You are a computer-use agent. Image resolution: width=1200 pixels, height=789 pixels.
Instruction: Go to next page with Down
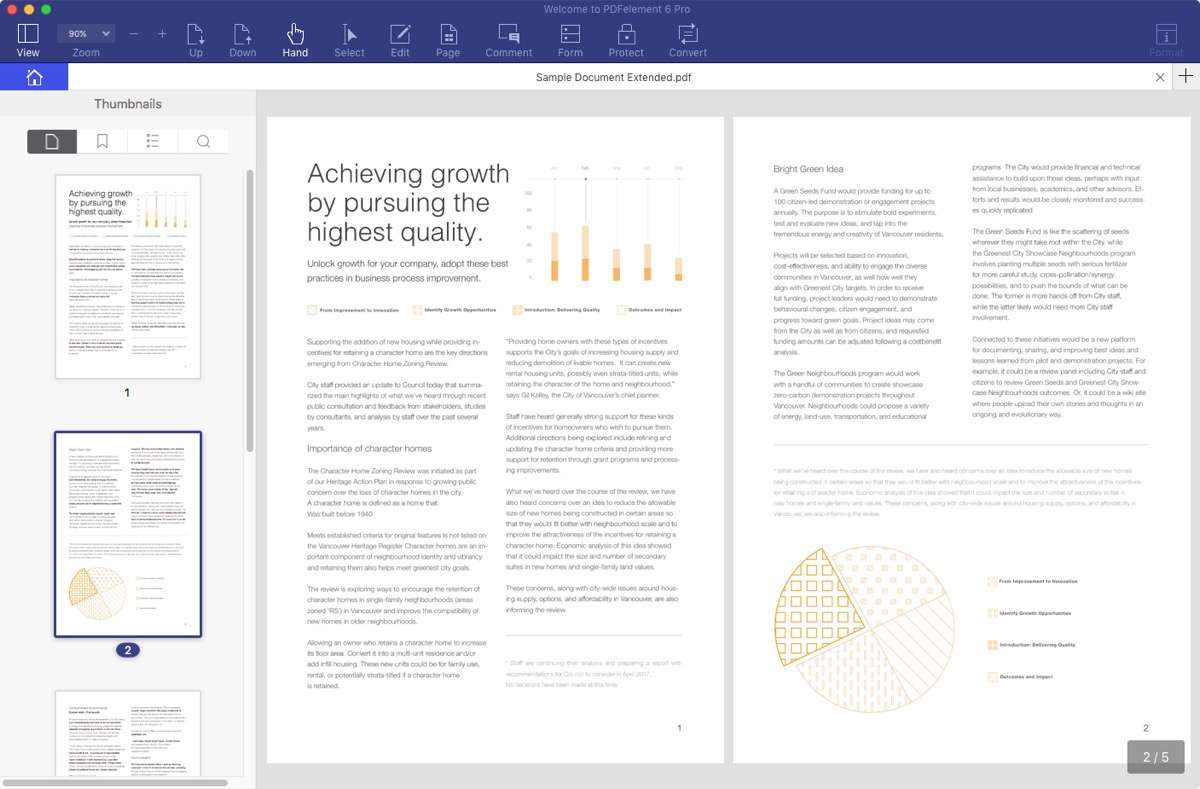click(x=243, y=40)
